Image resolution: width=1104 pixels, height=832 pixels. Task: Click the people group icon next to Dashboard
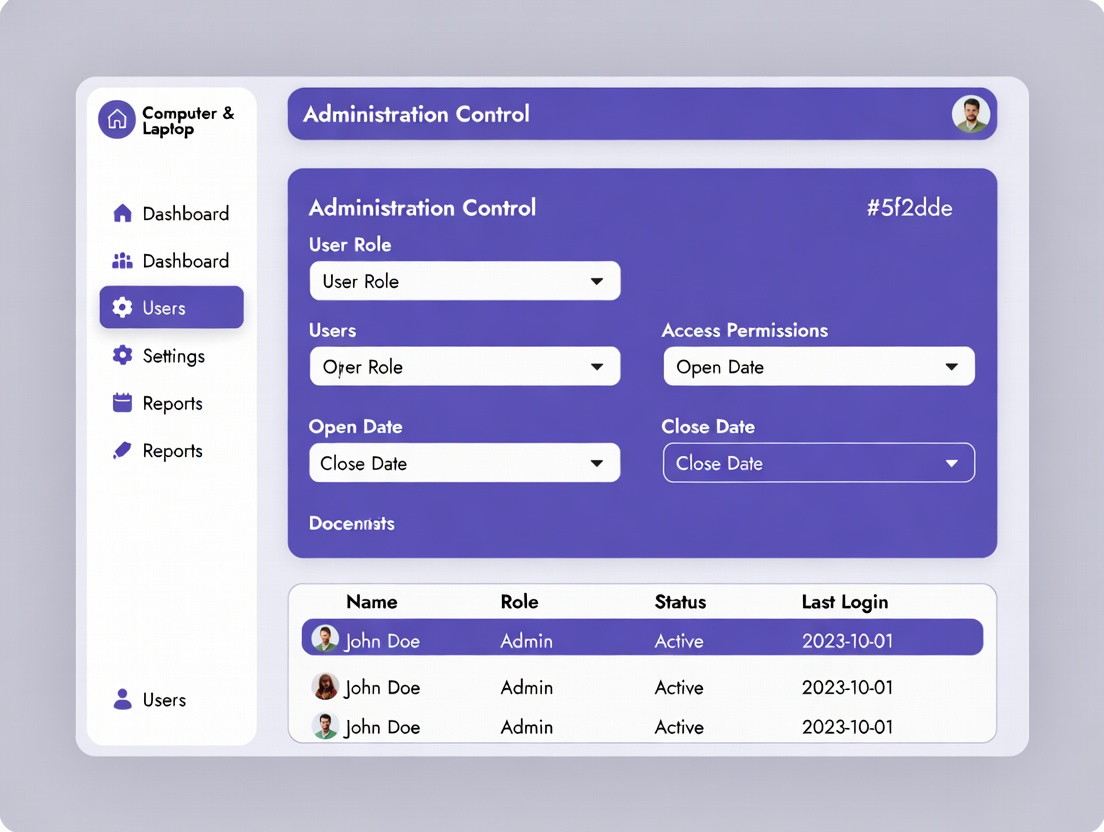click(122, 261)
